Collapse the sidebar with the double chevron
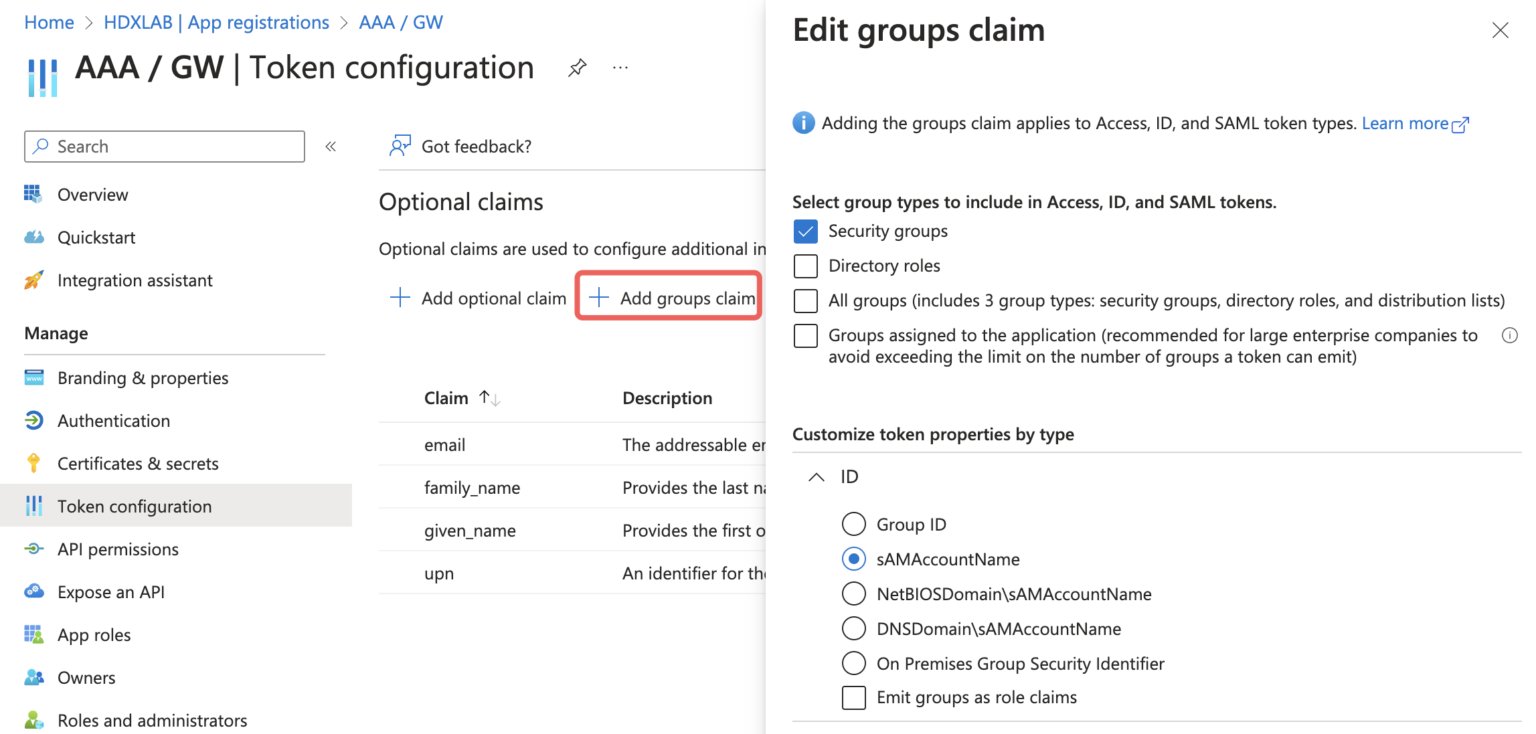Screen dimensions: 1536x734 [x=330, y=146]
